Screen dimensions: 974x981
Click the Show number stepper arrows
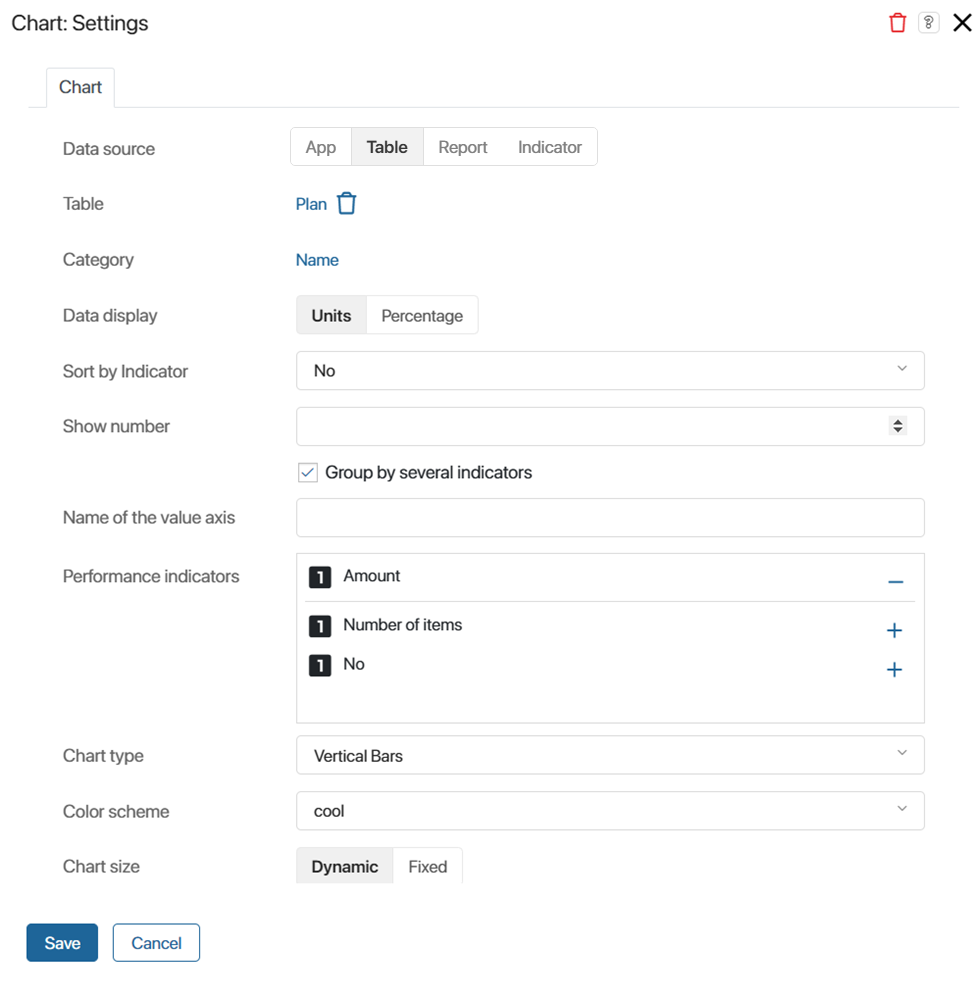point(898,426)
